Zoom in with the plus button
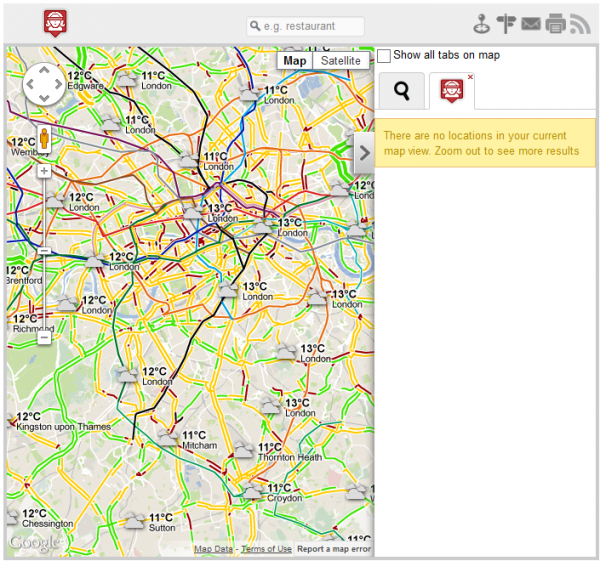600x561 pixels. click(44, 171)
